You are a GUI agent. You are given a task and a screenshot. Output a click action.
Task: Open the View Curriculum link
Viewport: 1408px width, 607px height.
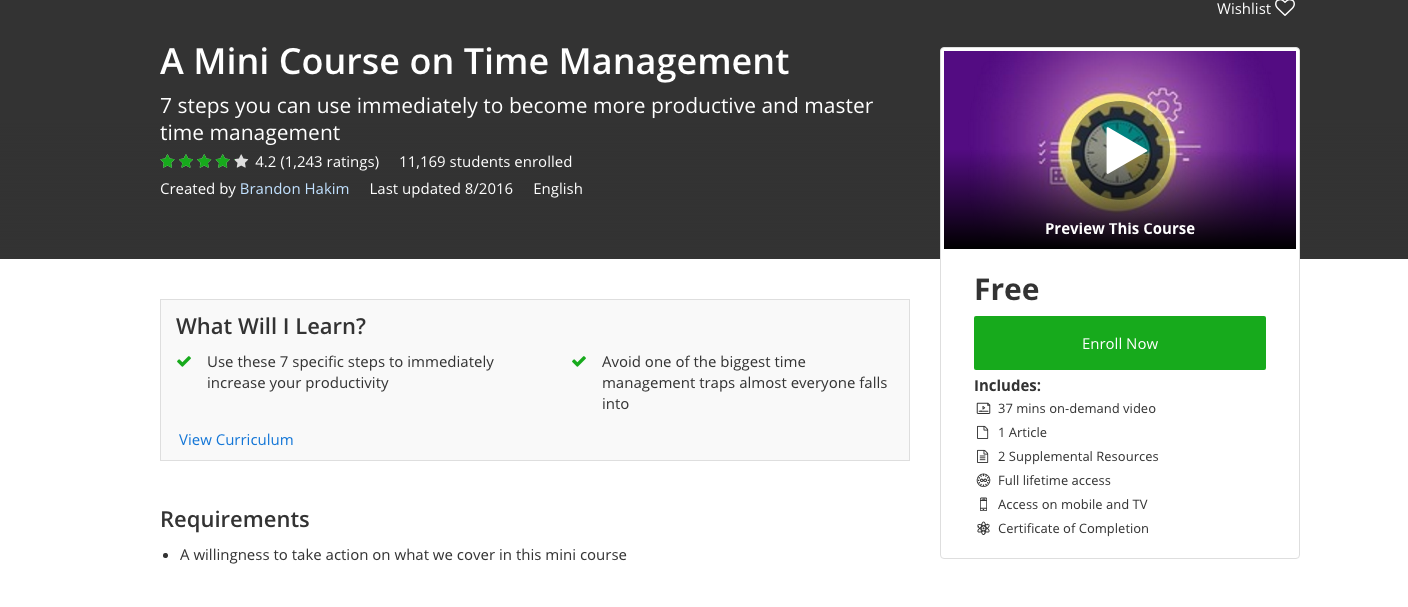click(236, 439)
